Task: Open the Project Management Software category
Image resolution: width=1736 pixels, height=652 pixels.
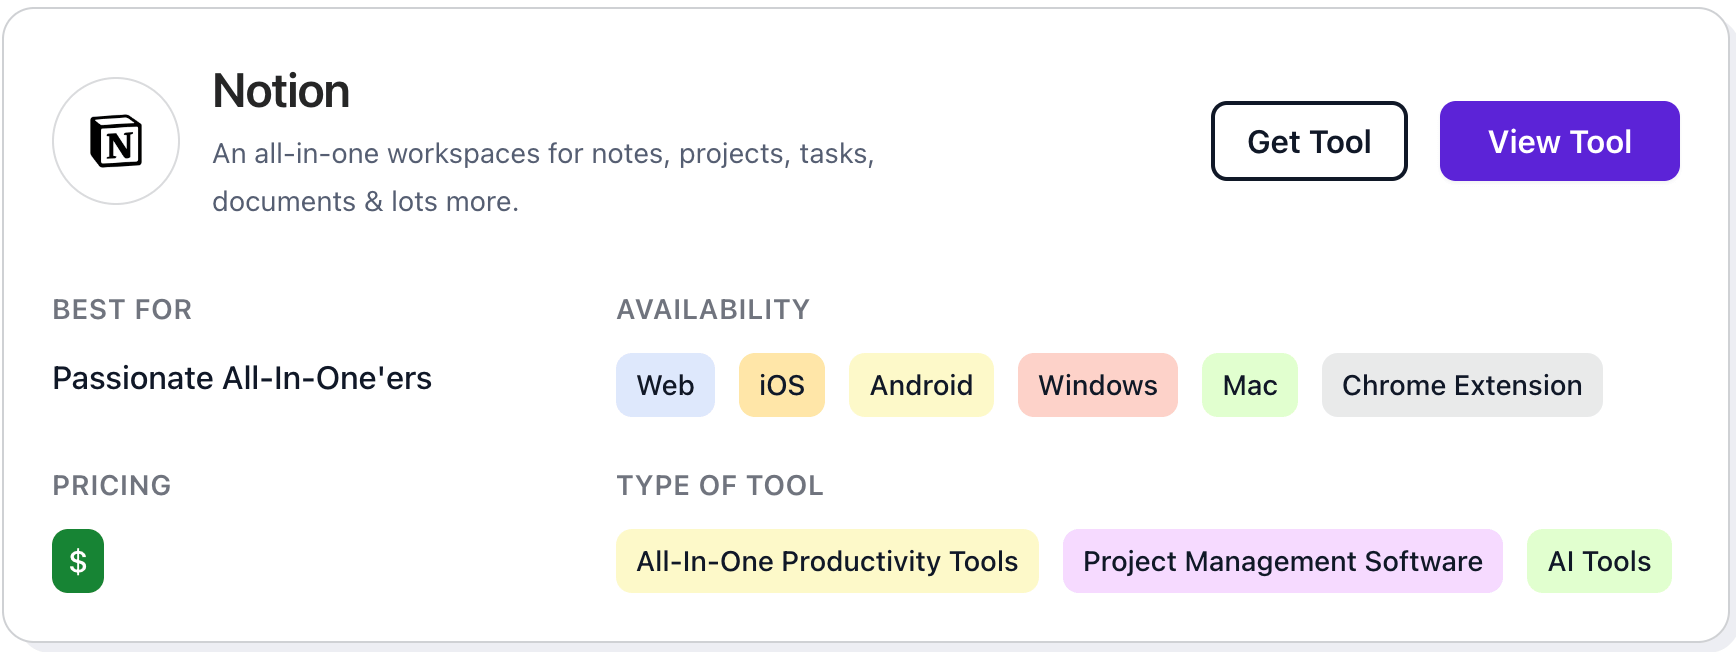Action: tap(1283, 561)
